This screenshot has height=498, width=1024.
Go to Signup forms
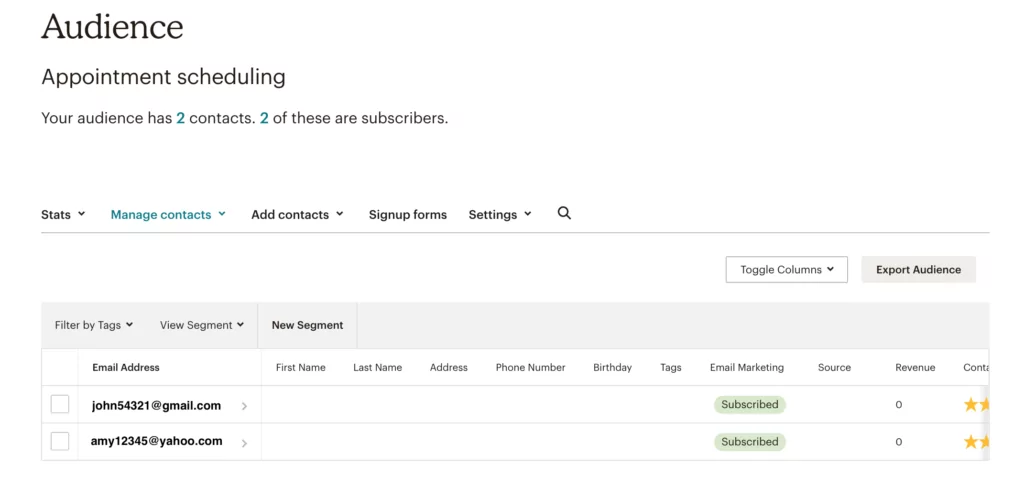[407, 214]
